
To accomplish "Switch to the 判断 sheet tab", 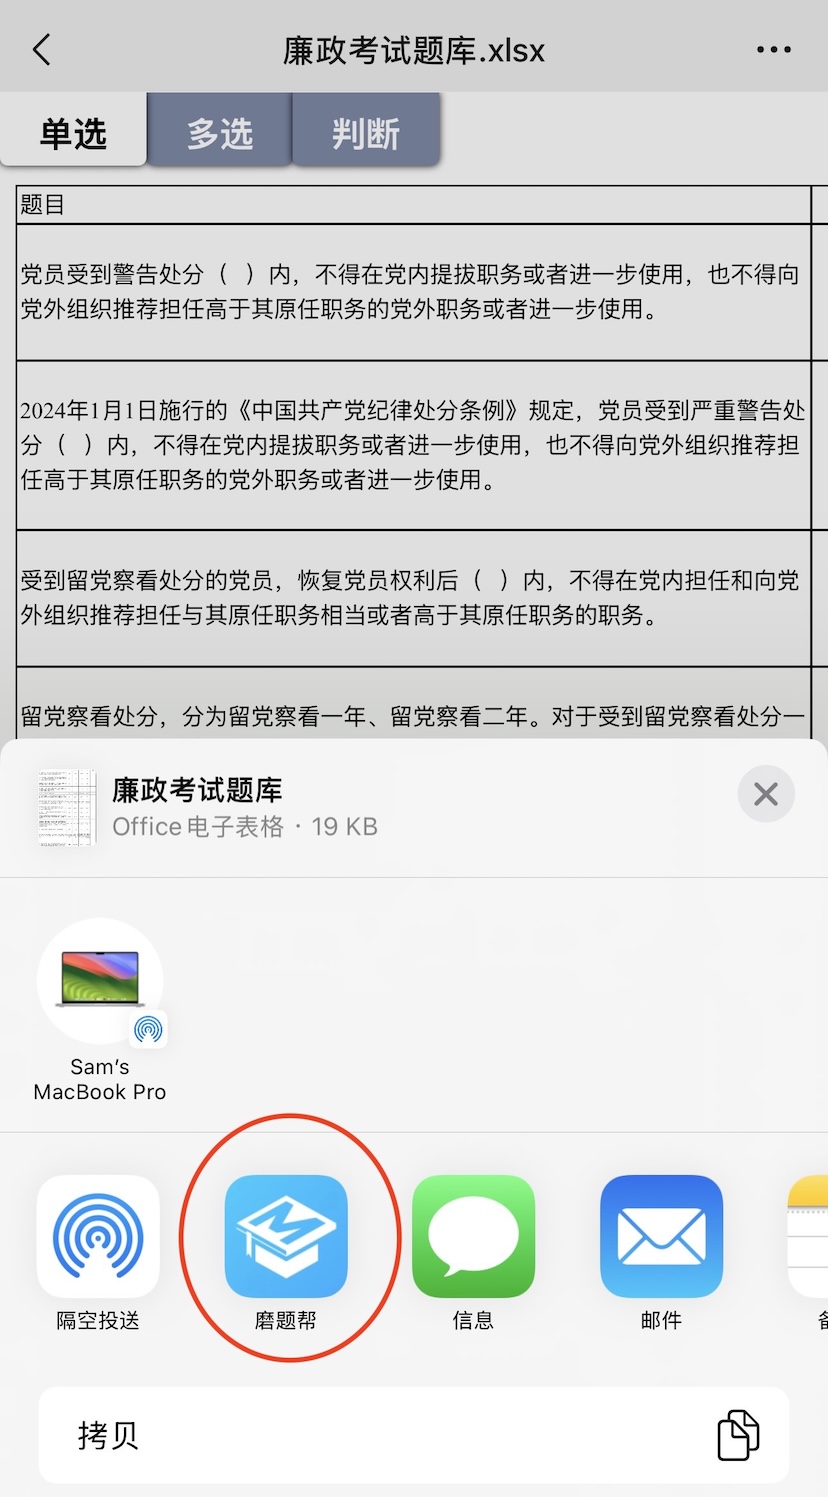I will 366,133.
